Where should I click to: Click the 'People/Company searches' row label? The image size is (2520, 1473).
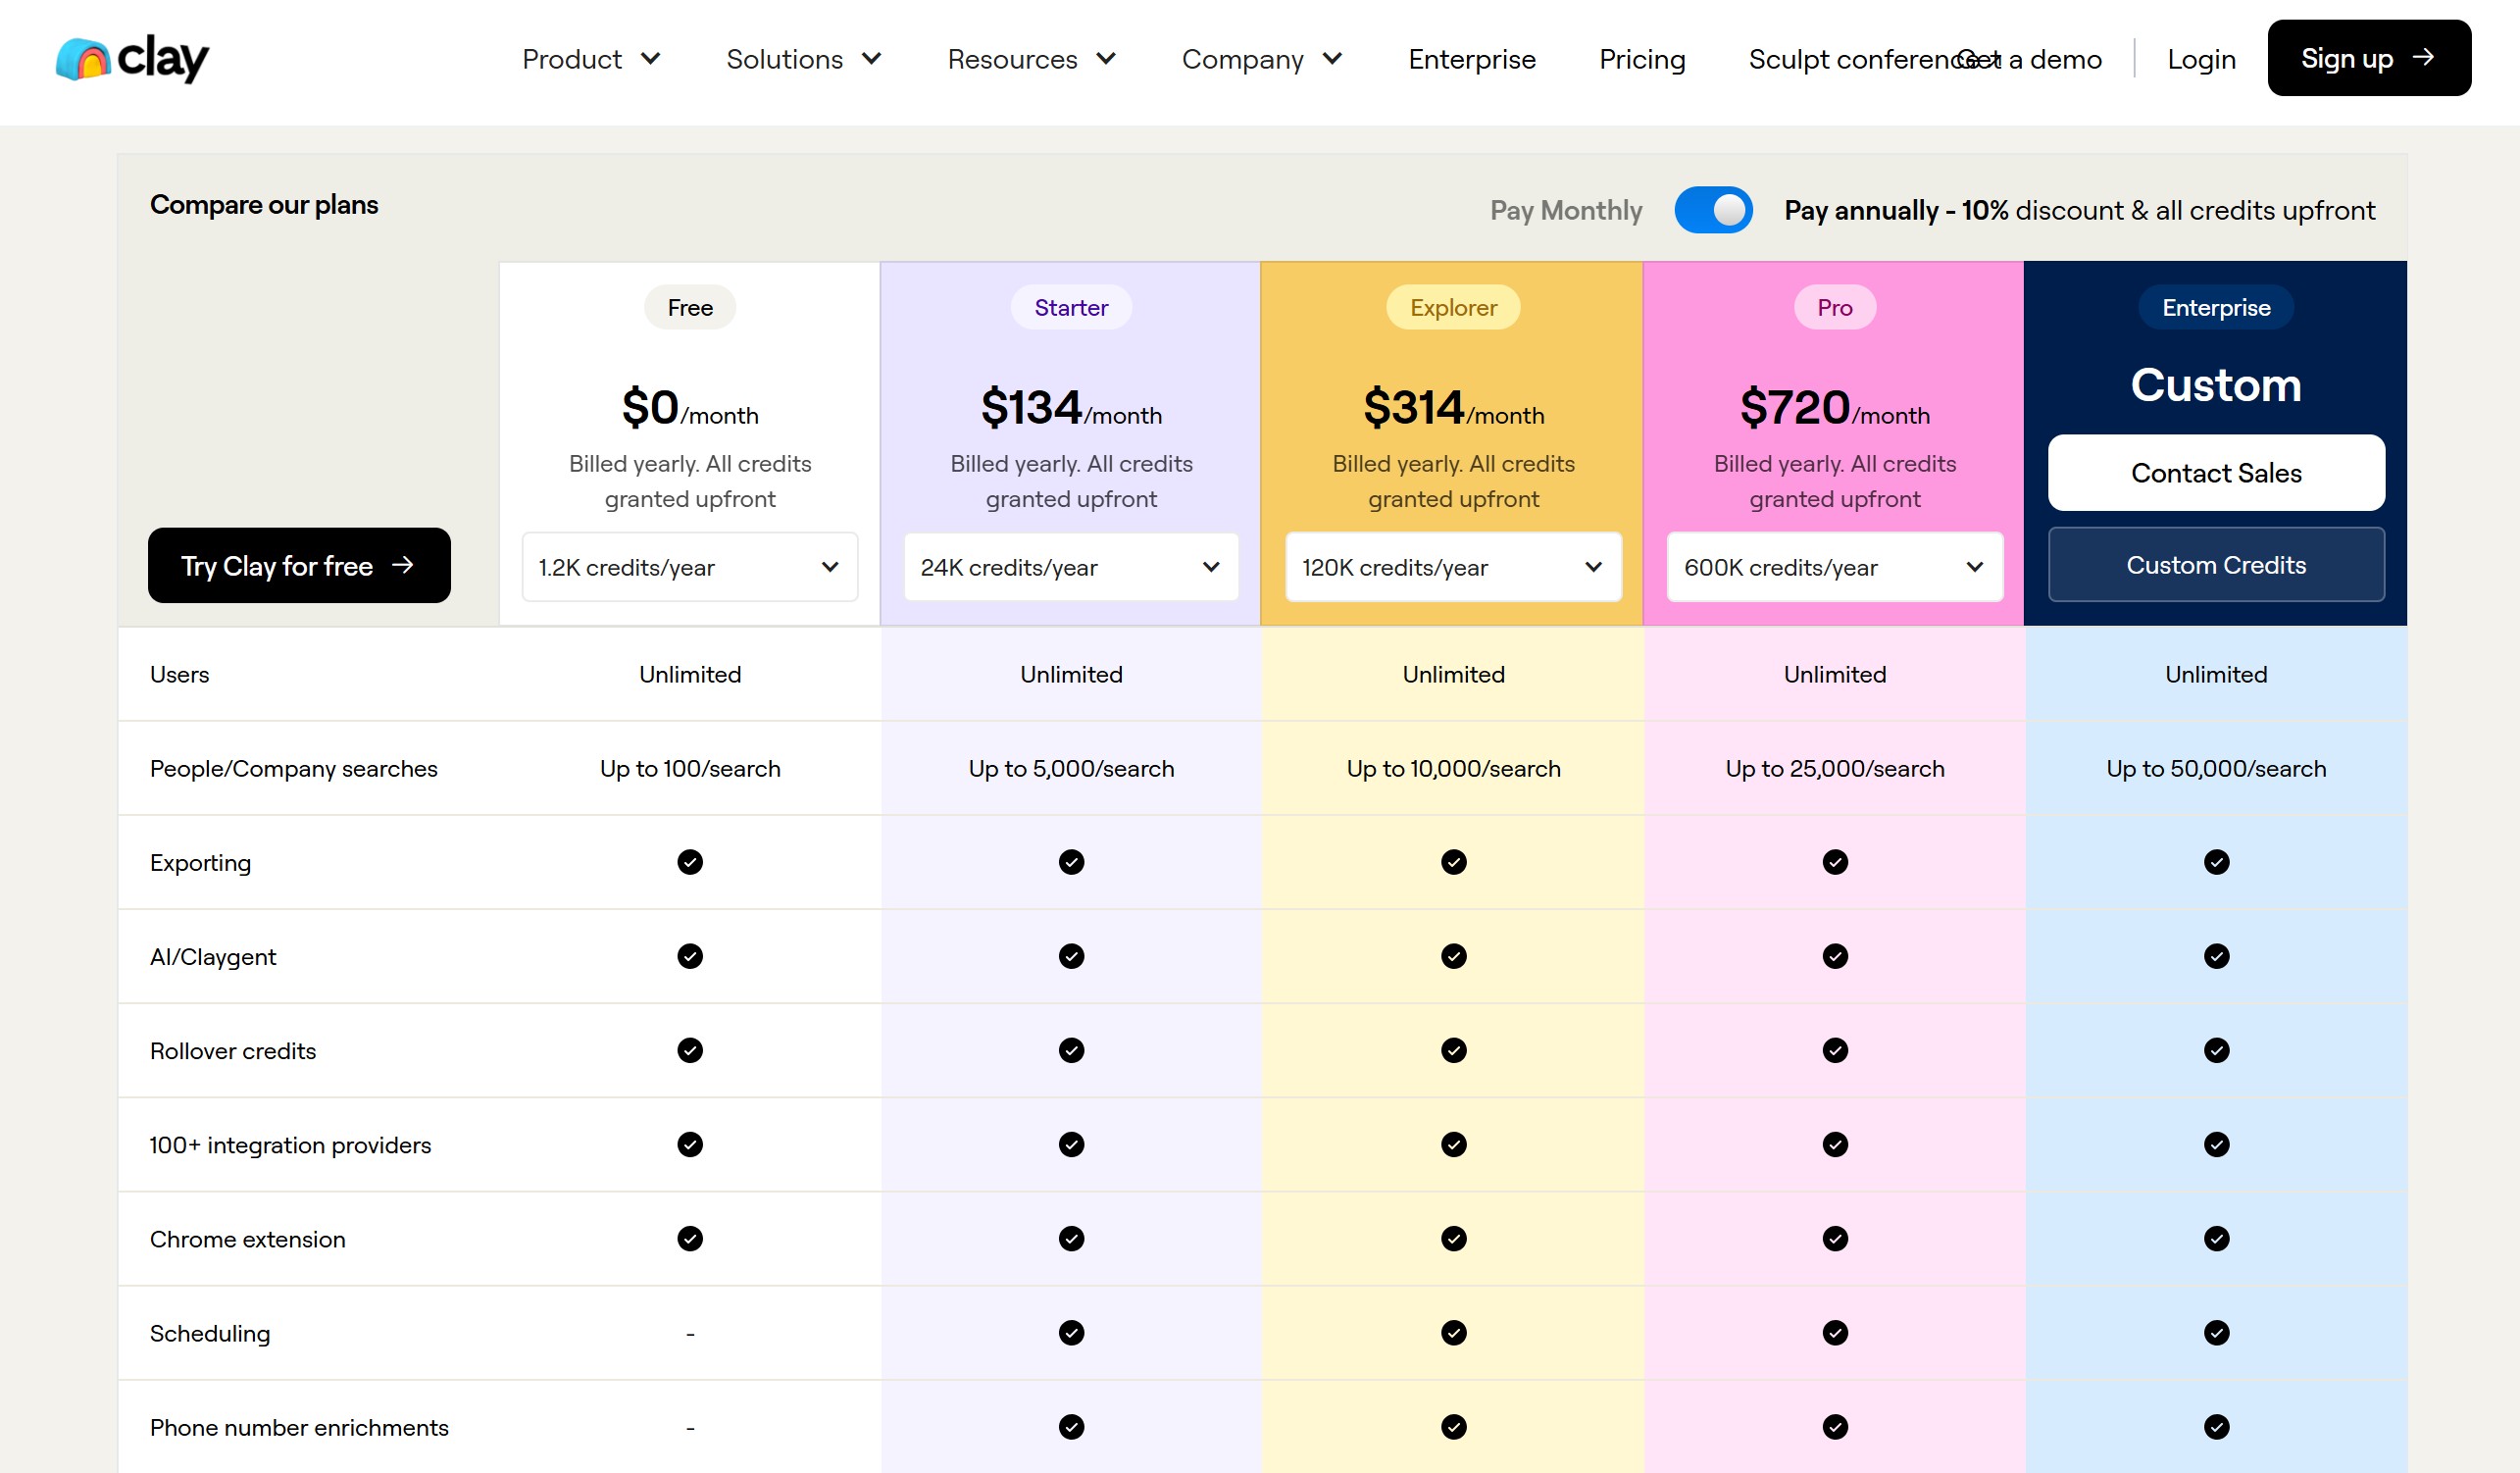pyautogui.click(x=293, y=768)
